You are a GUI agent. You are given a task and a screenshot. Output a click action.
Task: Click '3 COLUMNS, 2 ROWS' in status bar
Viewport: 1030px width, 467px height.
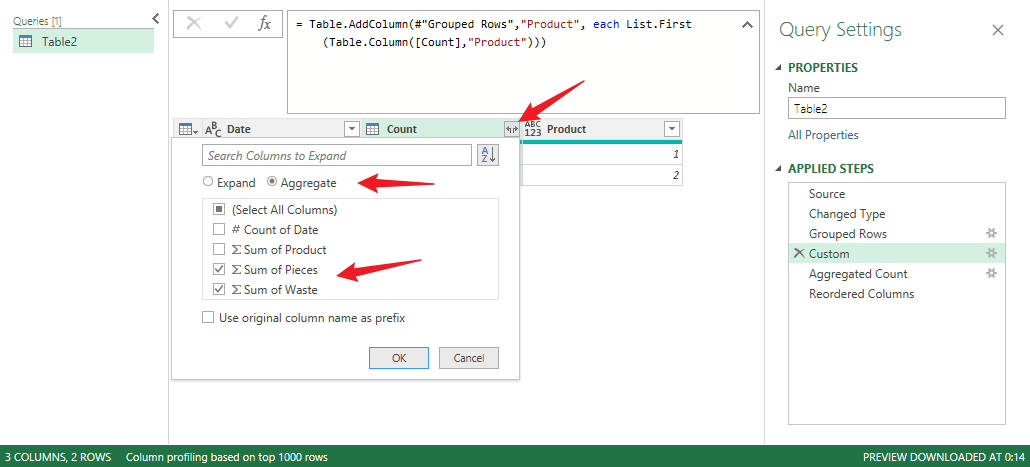58,457
